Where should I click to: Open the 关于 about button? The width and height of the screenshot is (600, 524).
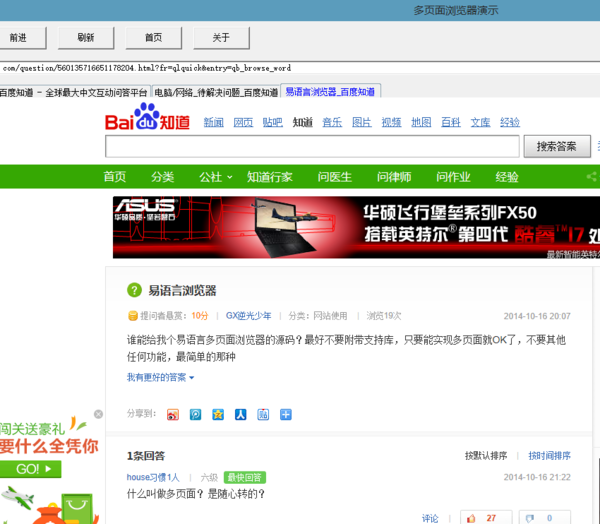coord(222,38)
